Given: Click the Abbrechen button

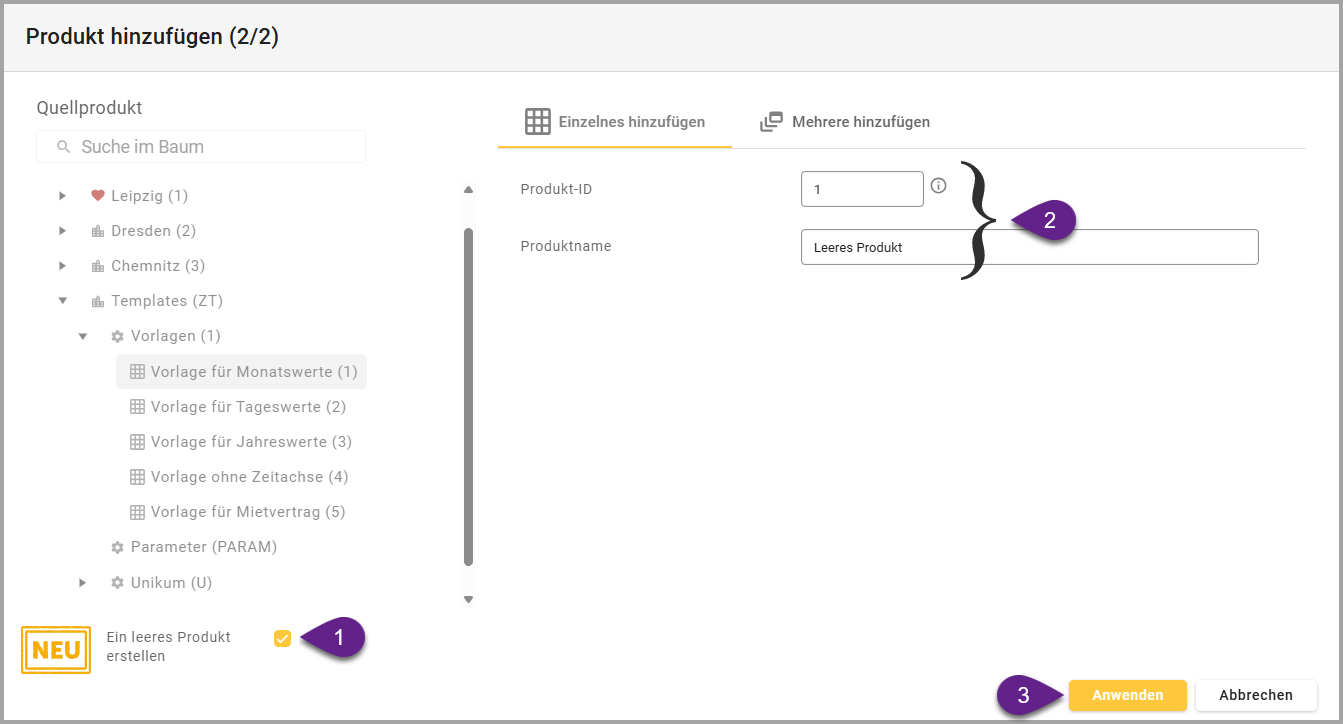Looking at the screenshot, I should [x=1256, y=695].
